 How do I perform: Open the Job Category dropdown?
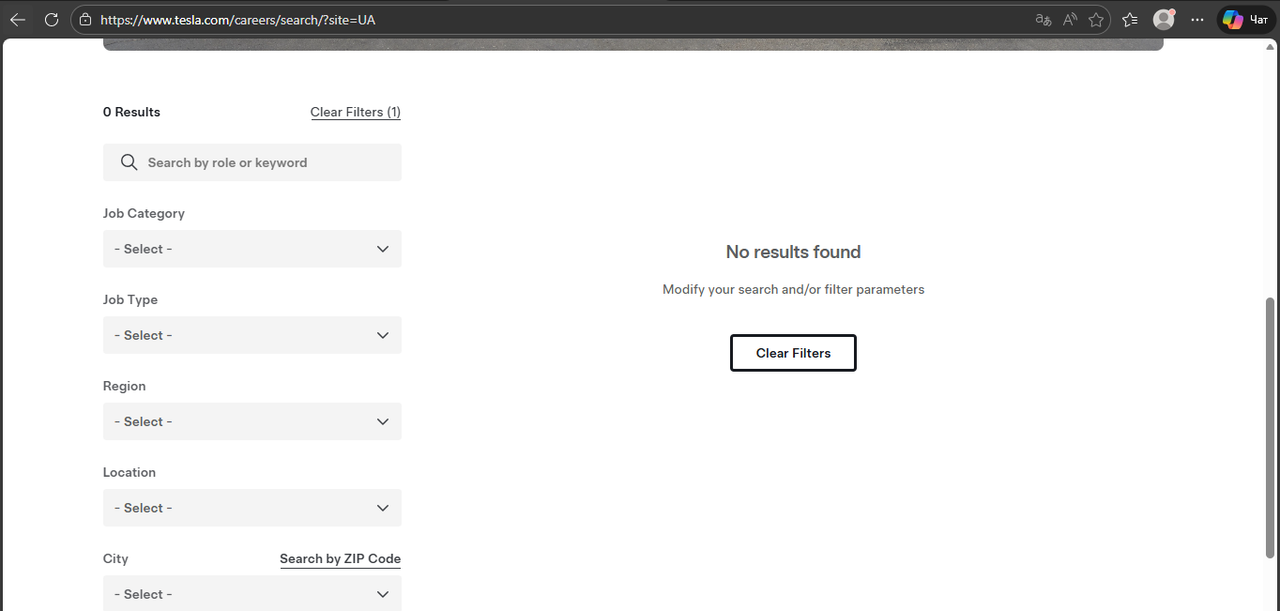[252, 249]
